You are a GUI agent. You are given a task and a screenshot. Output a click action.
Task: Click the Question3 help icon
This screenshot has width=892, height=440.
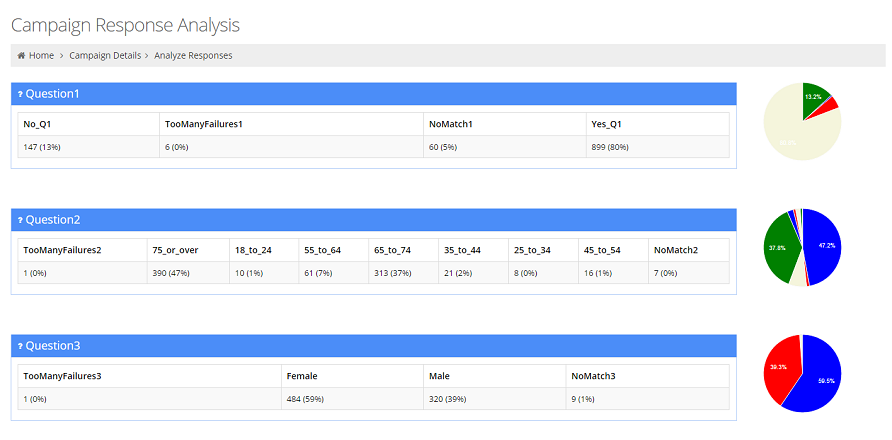tap(20, 346)
